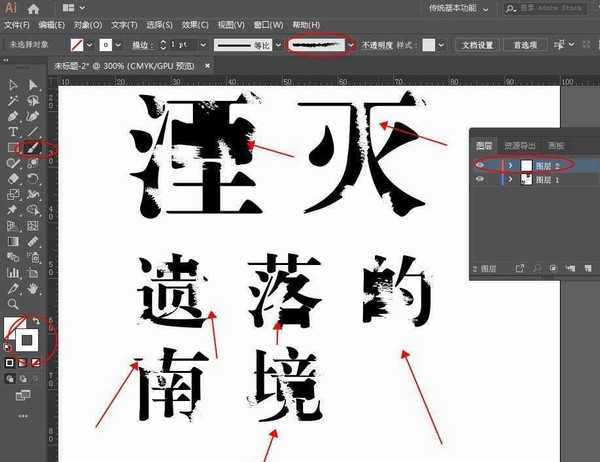Set paint to None mode button
The height and width of the screenshot is (462, 600).
(x=36, y=362)
